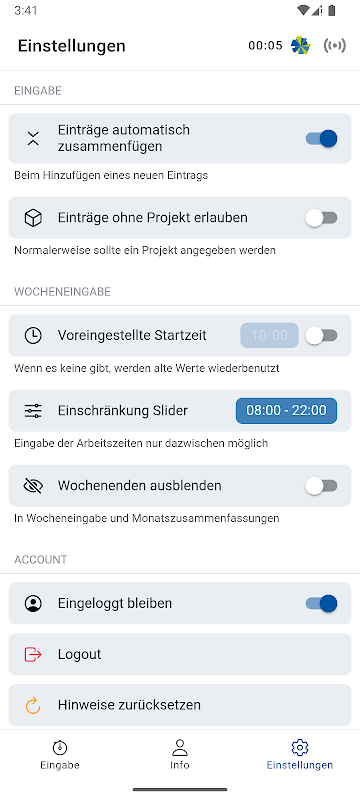Enable Einträge ohne Projekt erlauben switch

click(x=322, y=218)
